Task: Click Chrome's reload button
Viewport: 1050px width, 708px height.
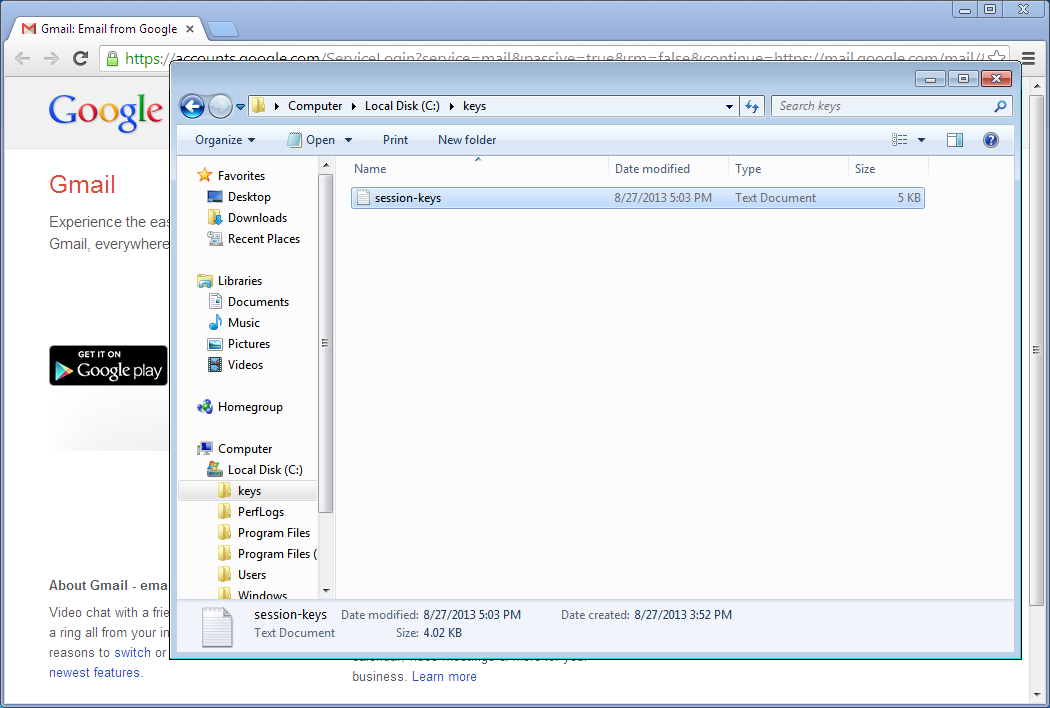Action: tap(80, 58)
